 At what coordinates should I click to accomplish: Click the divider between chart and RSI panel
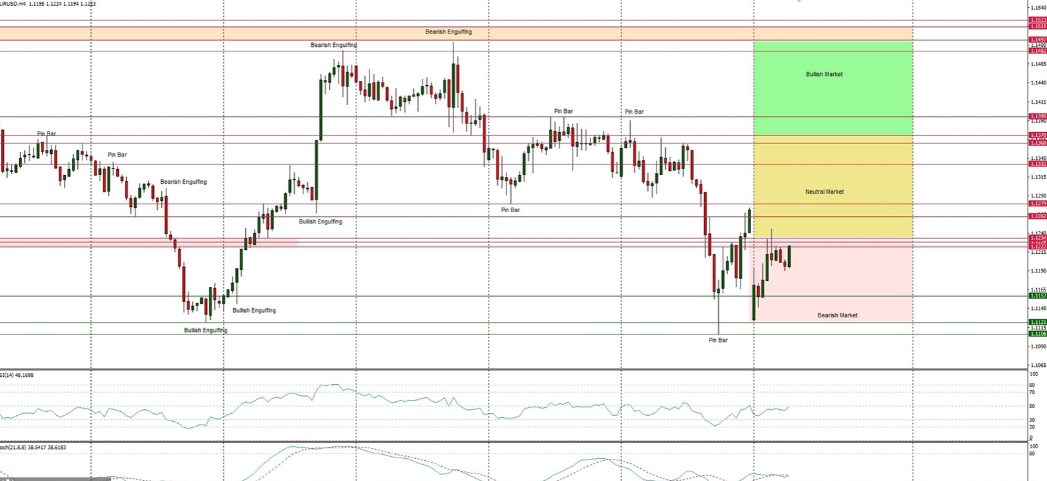pyautogui.click(x=500, y=369)
